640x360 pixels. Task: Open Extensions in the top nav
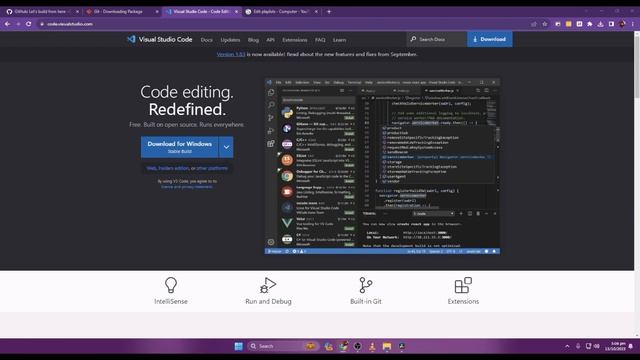pyautogui.click(x=295, y=40)
